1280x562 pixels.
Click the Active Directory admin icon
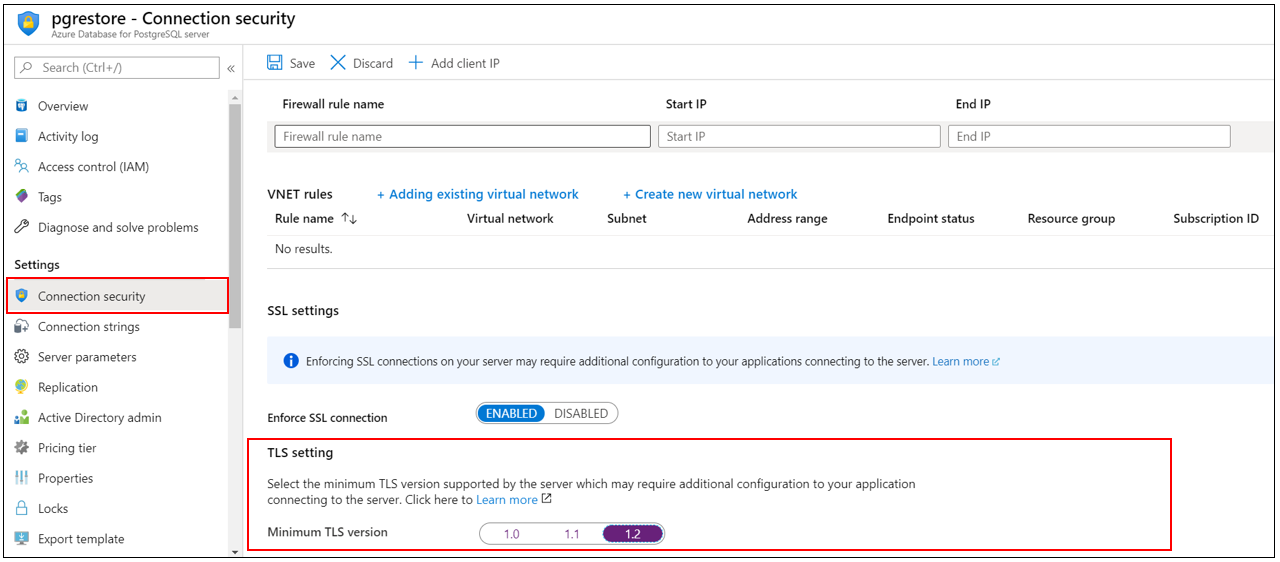(x=22, y=418)
